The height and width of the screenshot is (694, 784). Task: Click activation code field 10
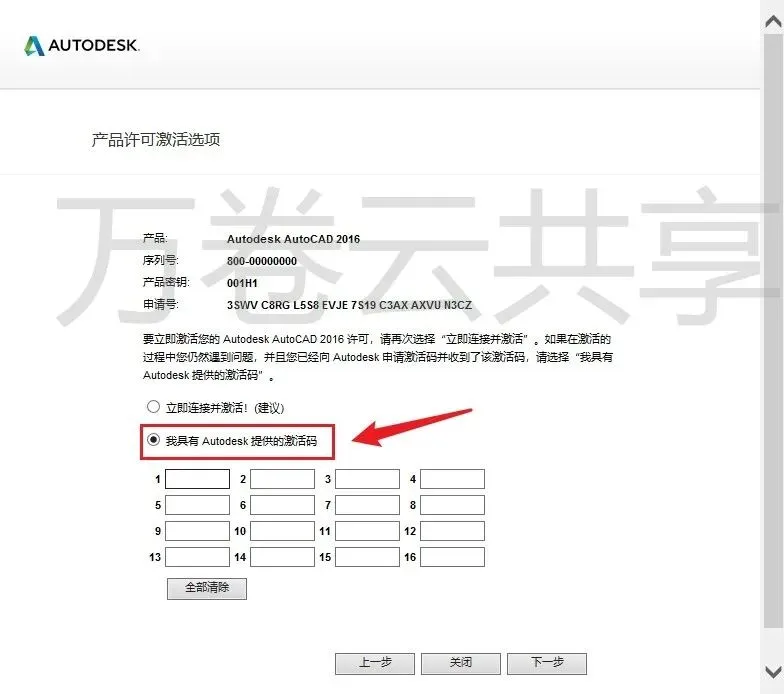click(282, 531)
